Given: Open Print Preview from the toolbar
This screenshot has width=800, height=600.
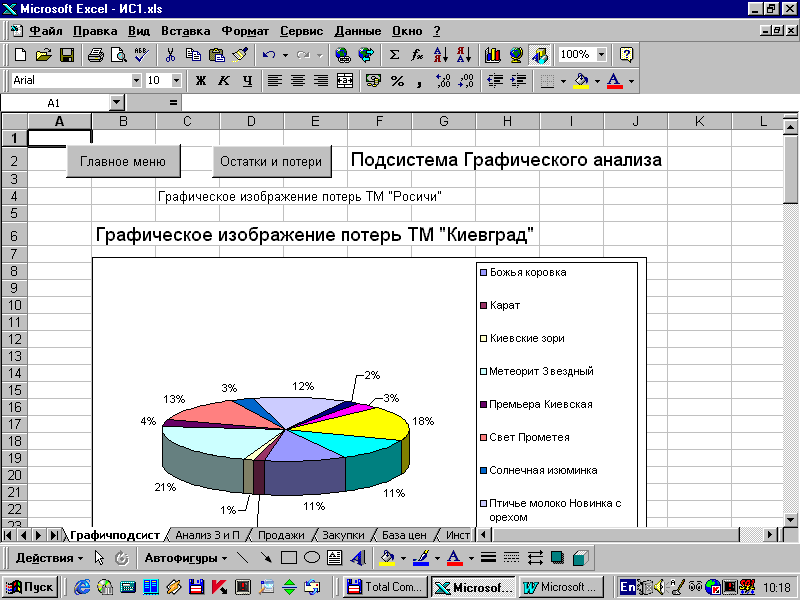Looking at the screenshot, I should pyautogui.click(x=118, y=55).
